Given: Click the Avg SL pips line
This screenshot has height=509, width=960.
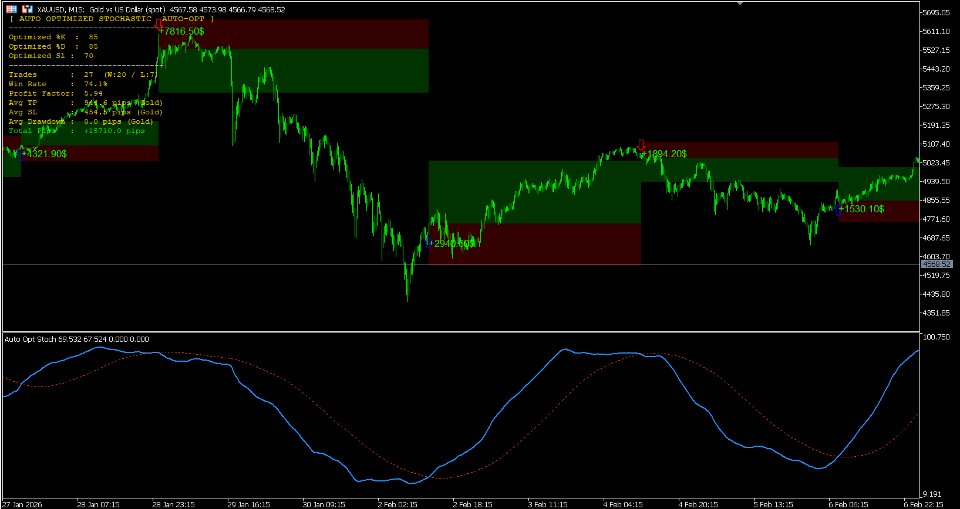Looking at the screenshot, I should (x=86, y=112).
